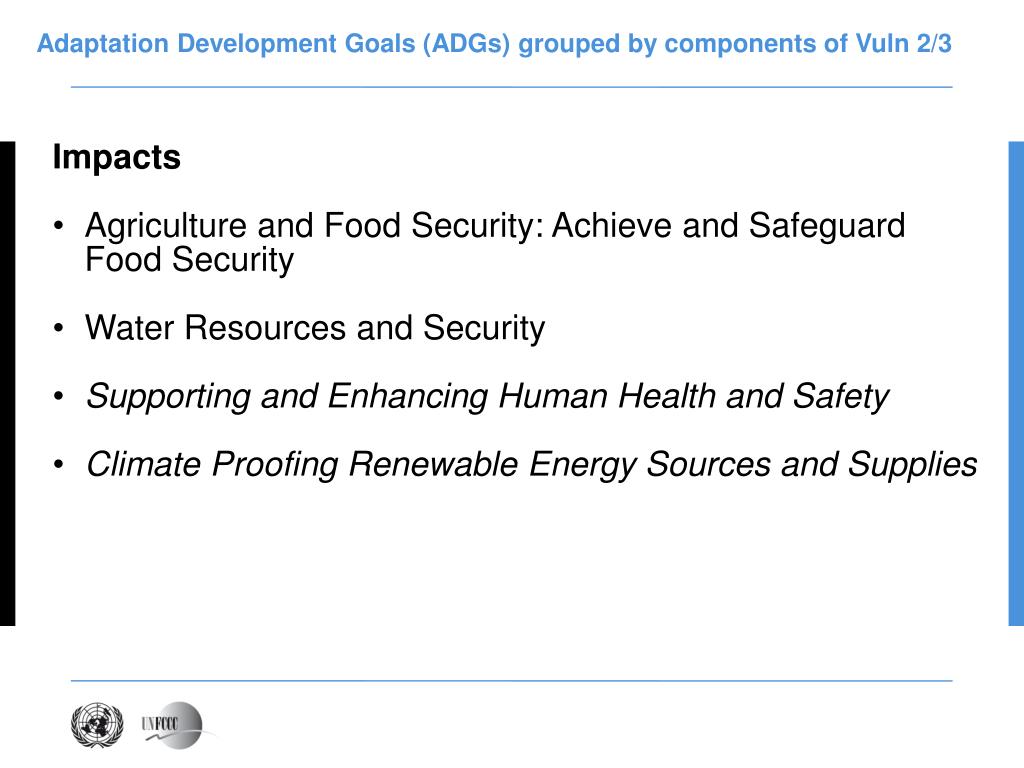The image size is (1024, 768).
Task: Click the Impacts heading
Action: pos(116,157)
